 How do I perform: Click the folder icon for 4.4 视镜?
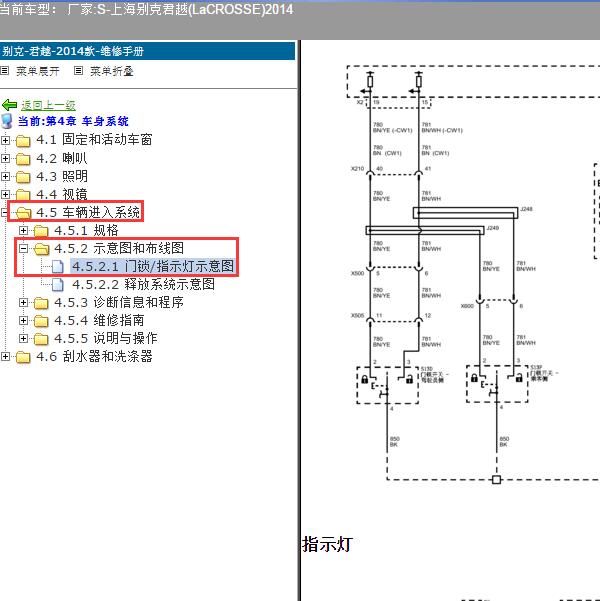click(23, 195)
